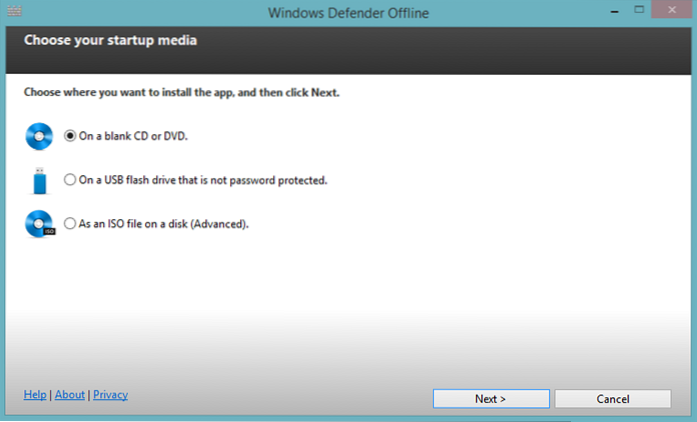
Task: Click the 'Windows Defender Offline' title text
Action: point(348,13)
